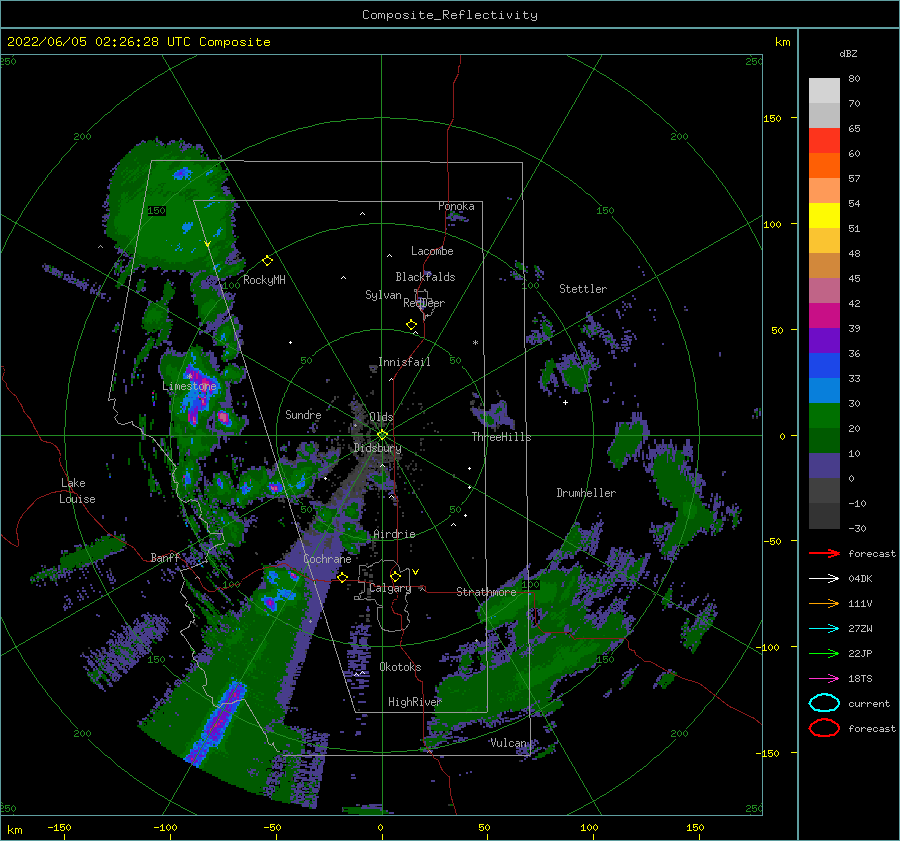The height and width of the screenshot is (841, 900).
Task: Click the Ponoka city label
Action: click(x=456, y=206)
